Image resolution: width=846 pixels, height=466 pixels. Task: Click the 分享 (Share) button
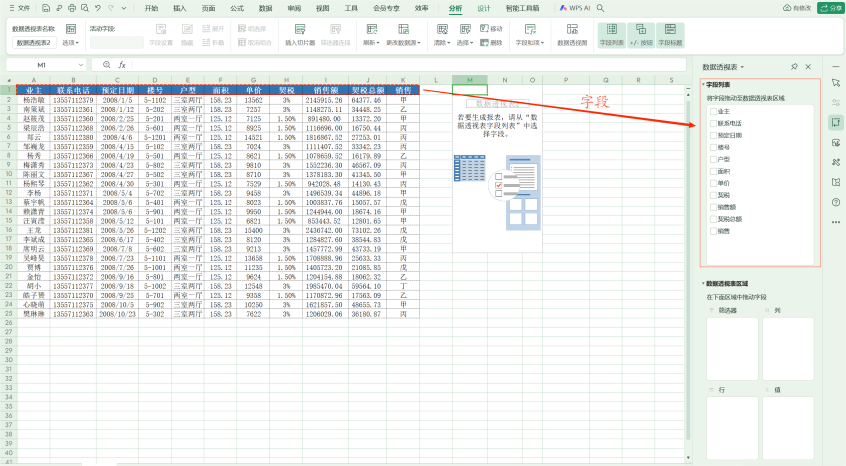tap(830, 7)
